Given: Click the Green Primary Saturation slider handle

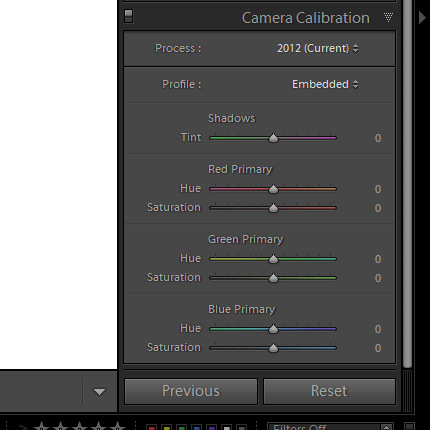Looking at the screenshot, I should 273,278.
